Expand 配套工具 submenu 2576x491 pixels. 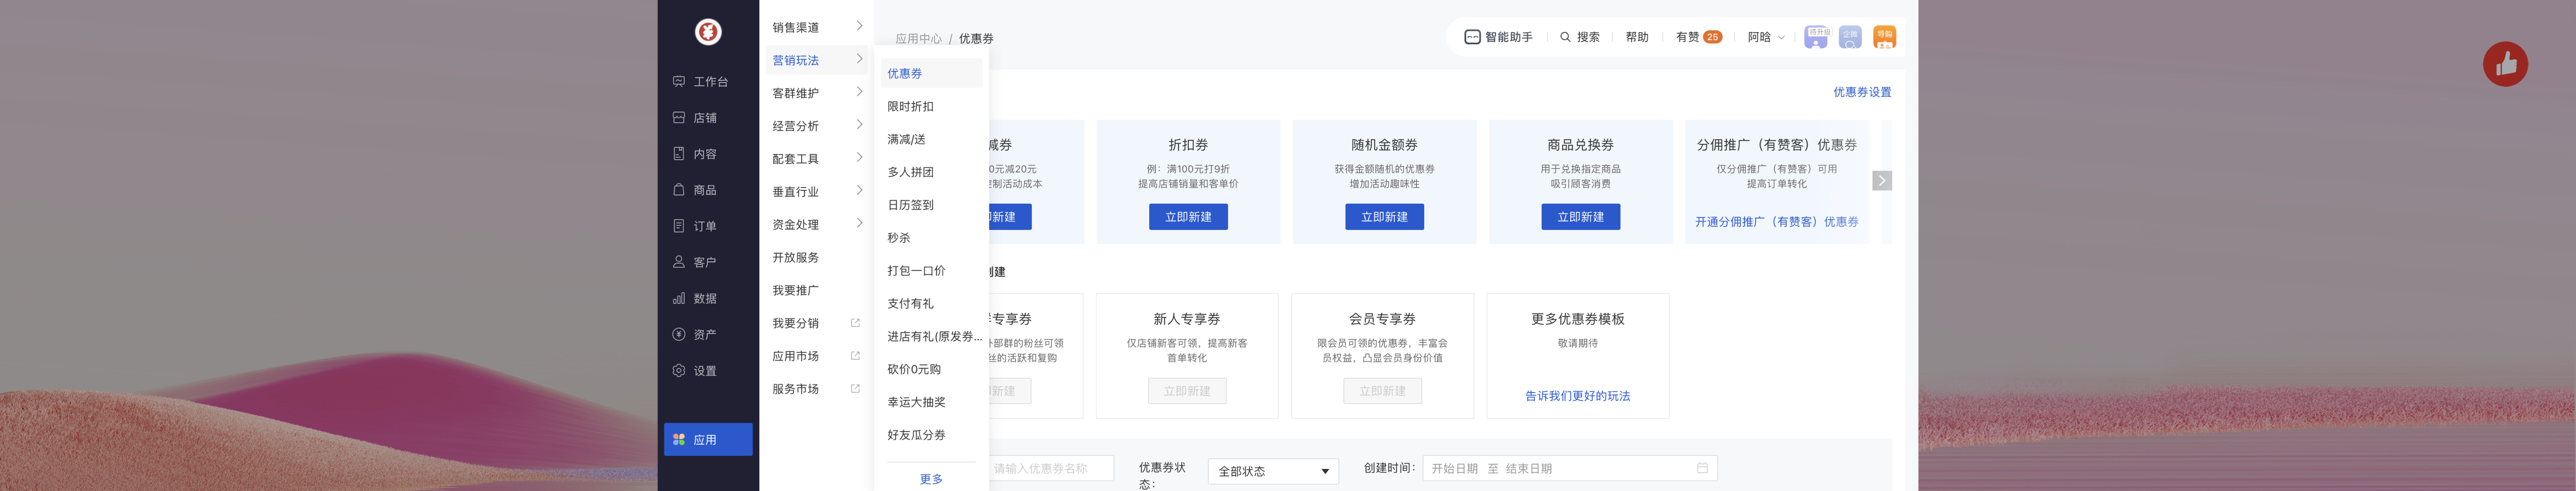[x=816, y=159]
